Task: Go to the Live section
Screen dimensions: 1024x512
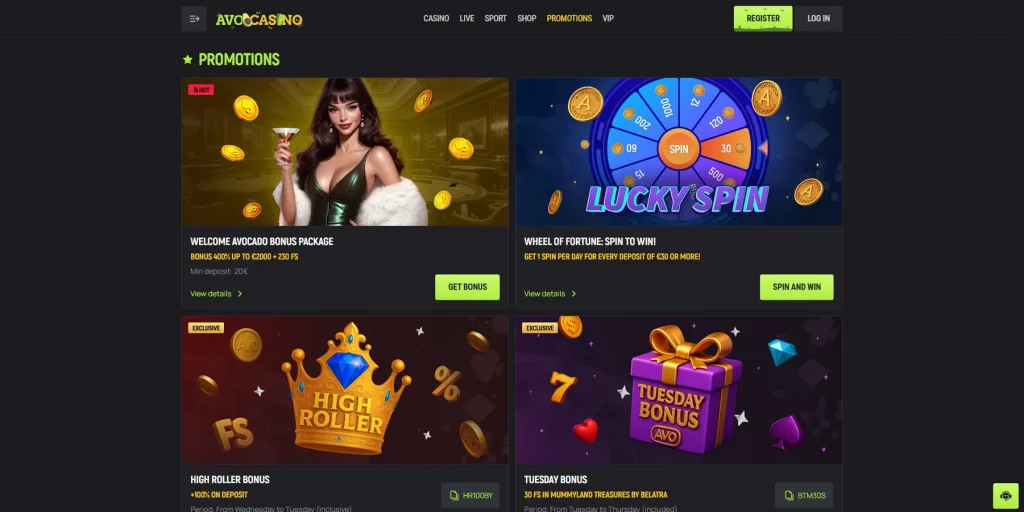Action: click(x=467, y=18)
